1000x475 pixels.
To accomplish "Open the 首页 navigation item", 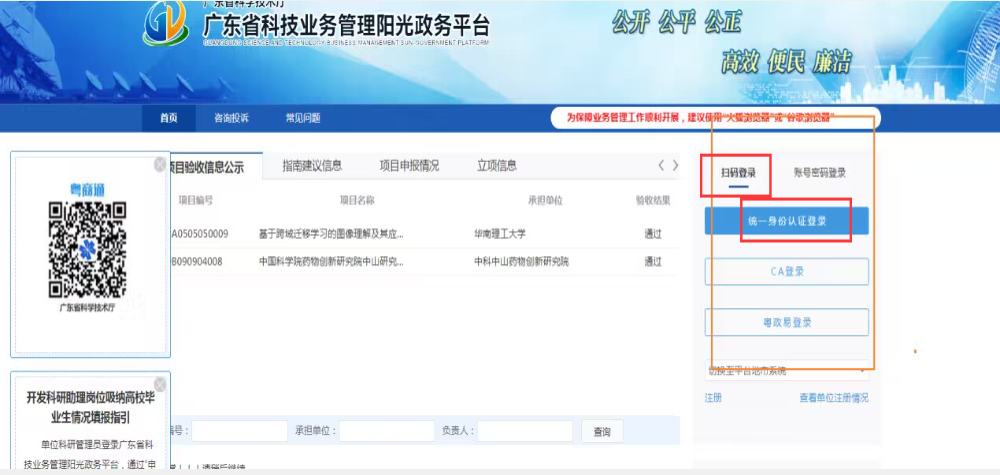I will pos(169,118).
